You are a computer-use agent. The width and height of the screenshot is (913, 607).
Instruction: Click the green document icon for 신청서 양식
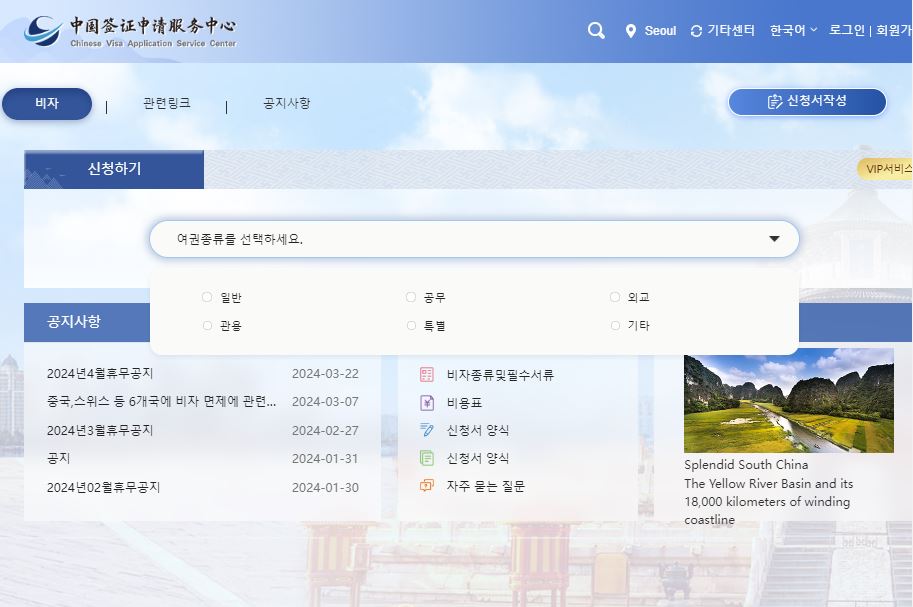click(x=427, y=458)
